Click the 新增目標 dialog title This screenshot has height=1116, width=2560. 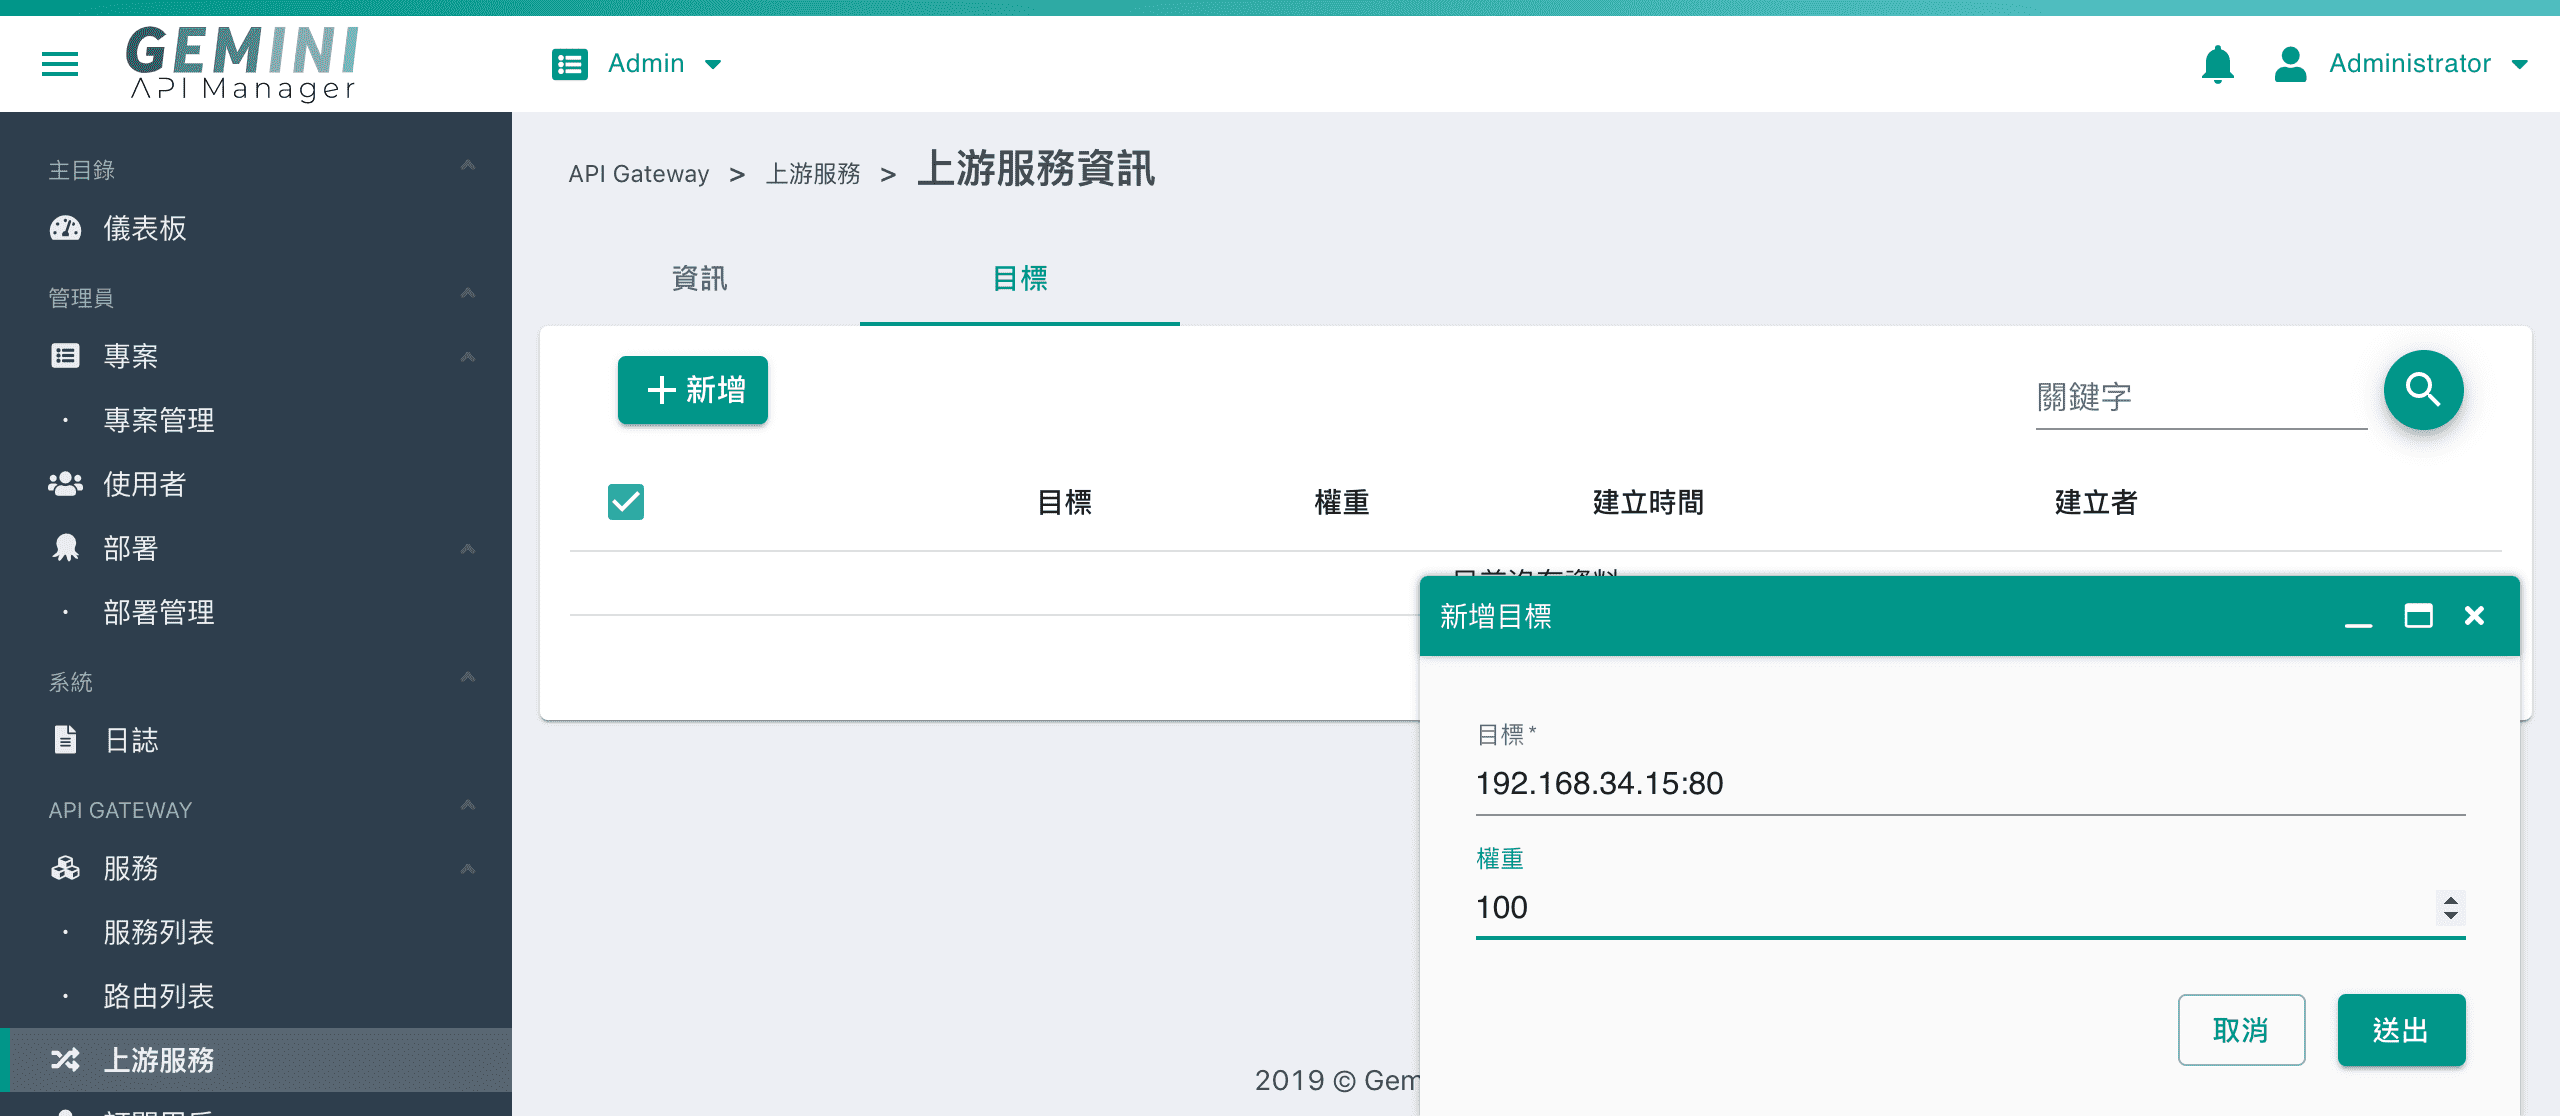tap(1496, 616)
